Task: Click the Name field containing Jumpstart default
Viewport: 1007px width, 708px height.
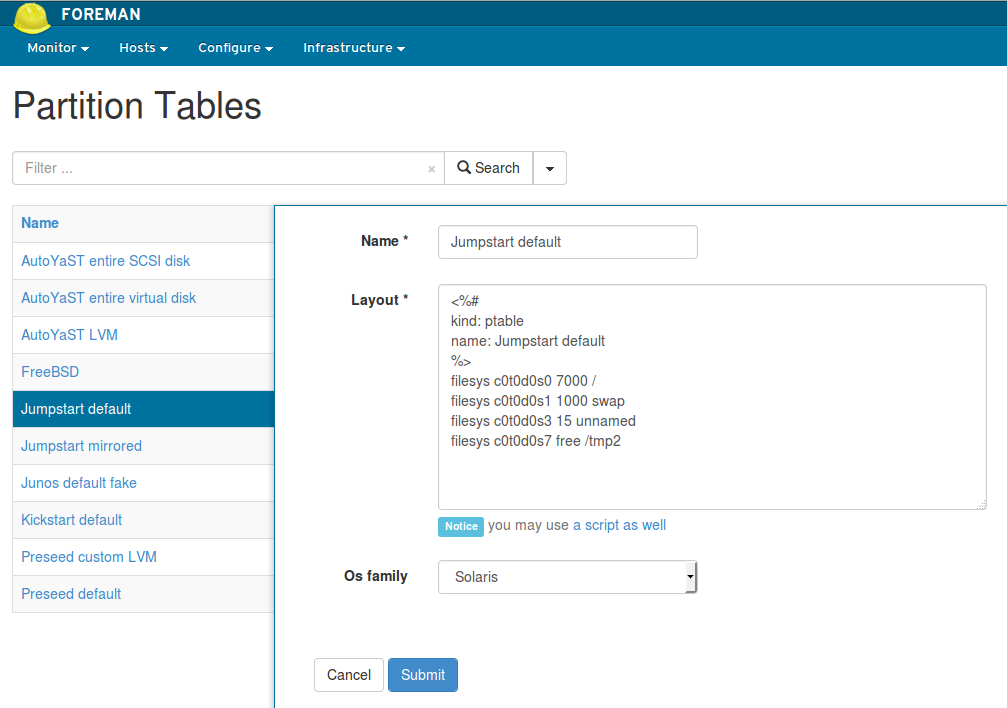Action: (x=568, y=242)
